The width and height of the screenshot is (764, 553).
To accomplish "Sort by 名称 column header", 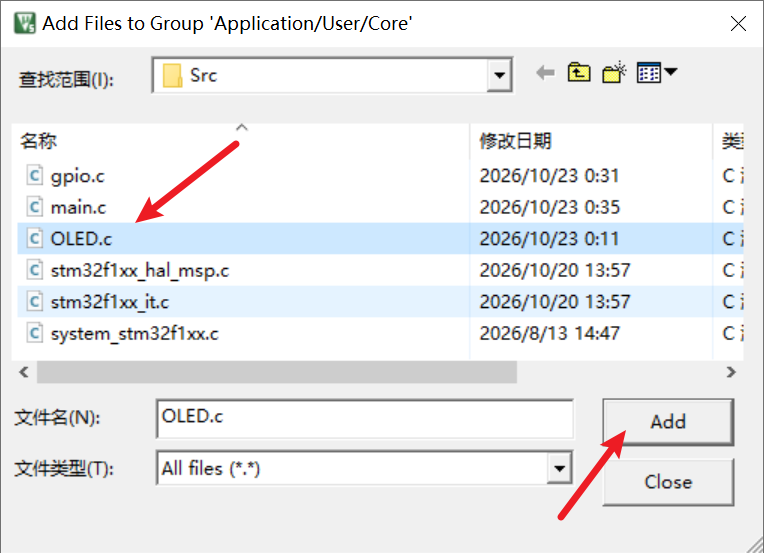I will [241, 141].
